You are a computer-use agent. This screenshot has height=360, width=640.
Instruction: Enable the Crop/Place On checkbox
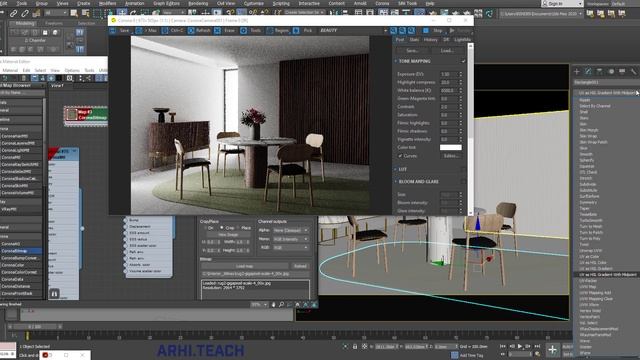[x=206, y=228]
